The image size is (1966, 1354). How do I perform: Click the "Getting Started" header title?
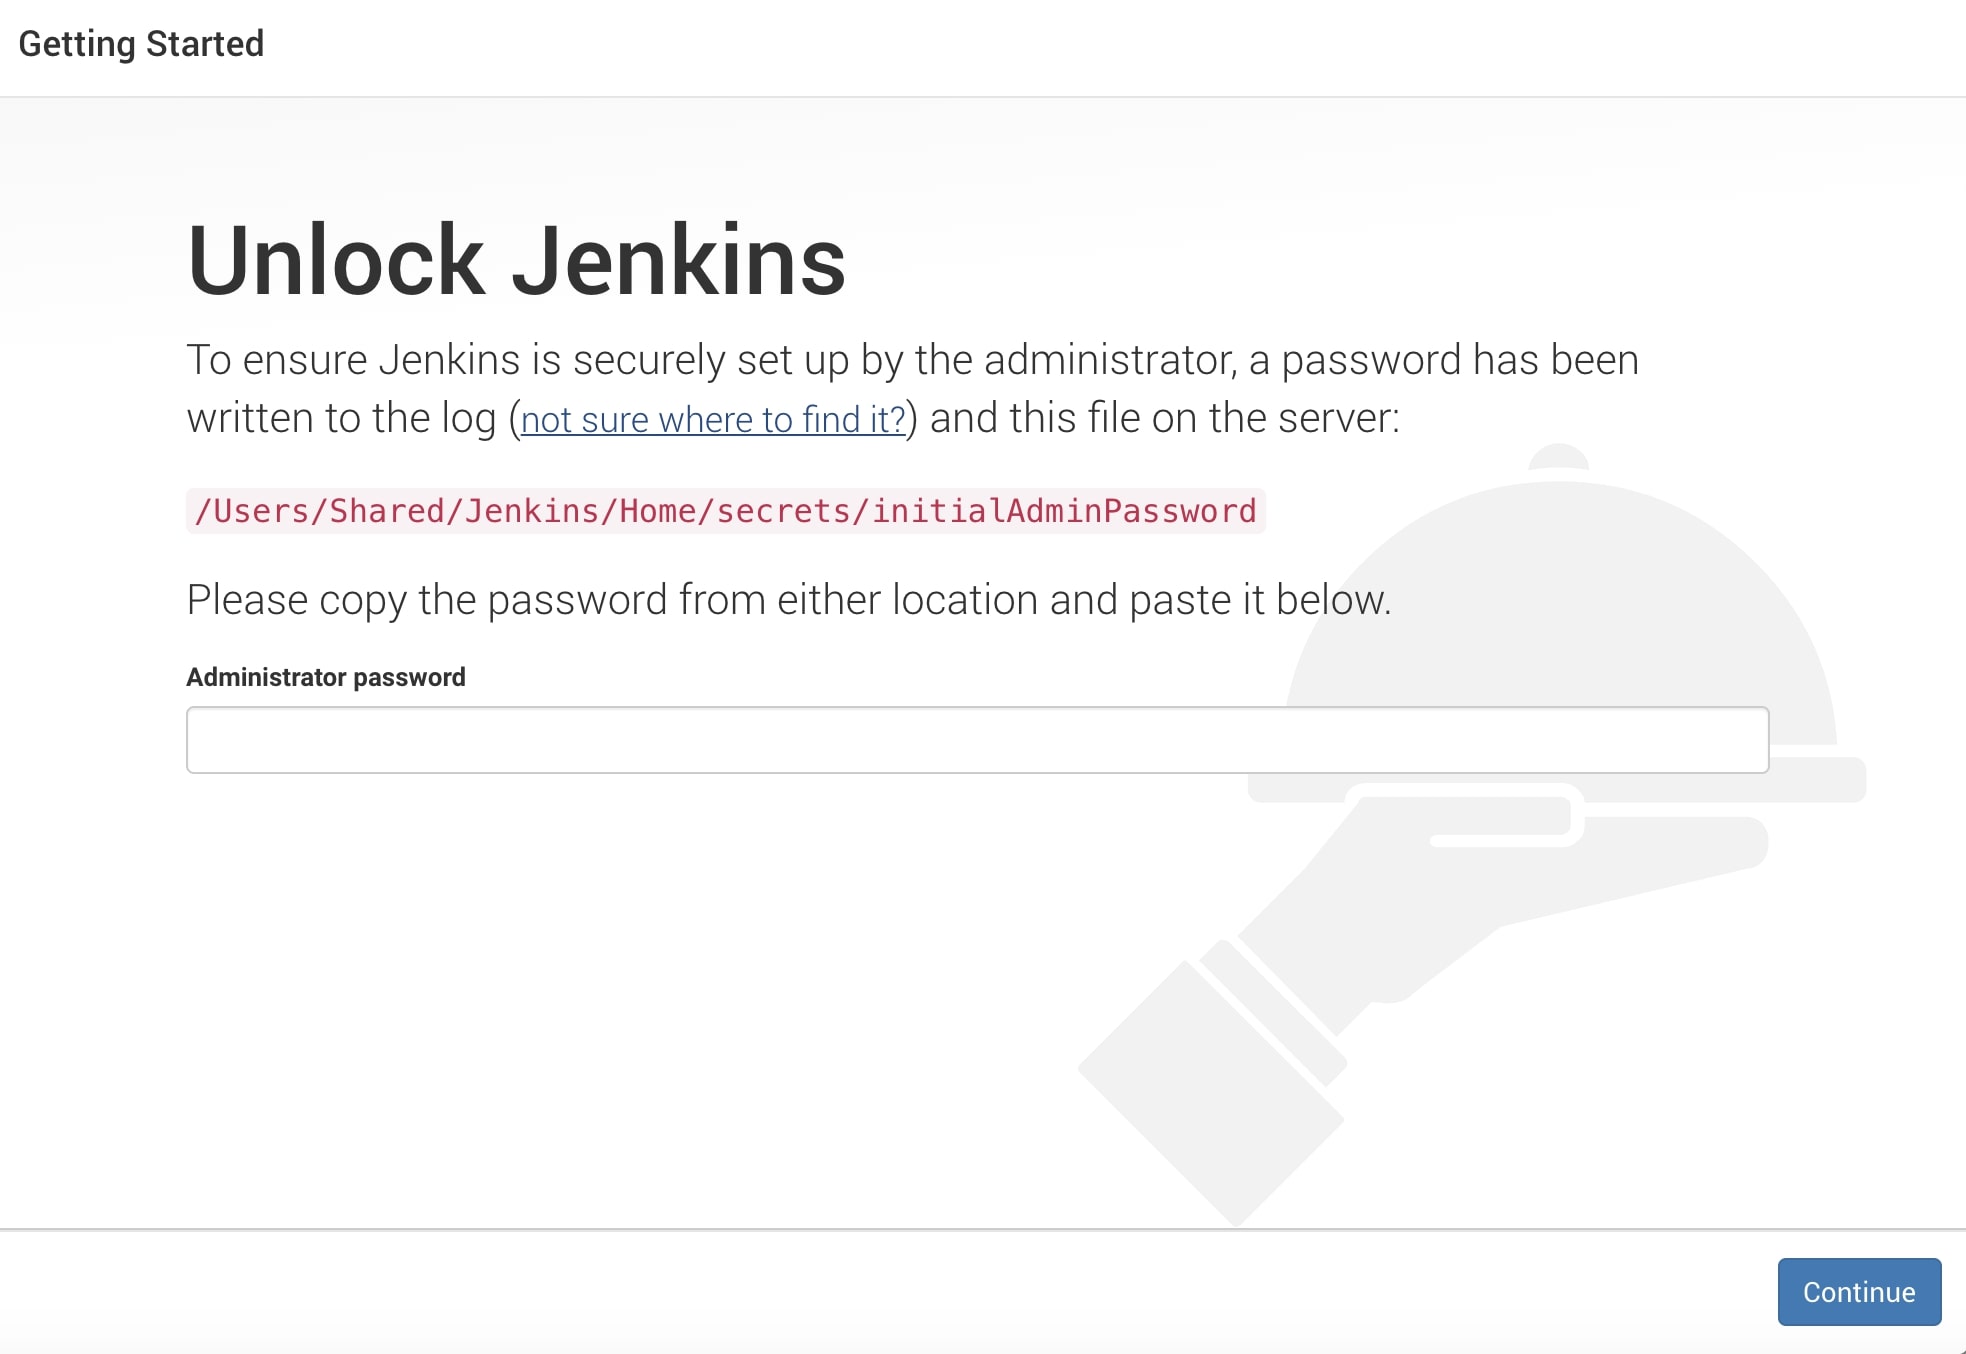pos(141,44)
